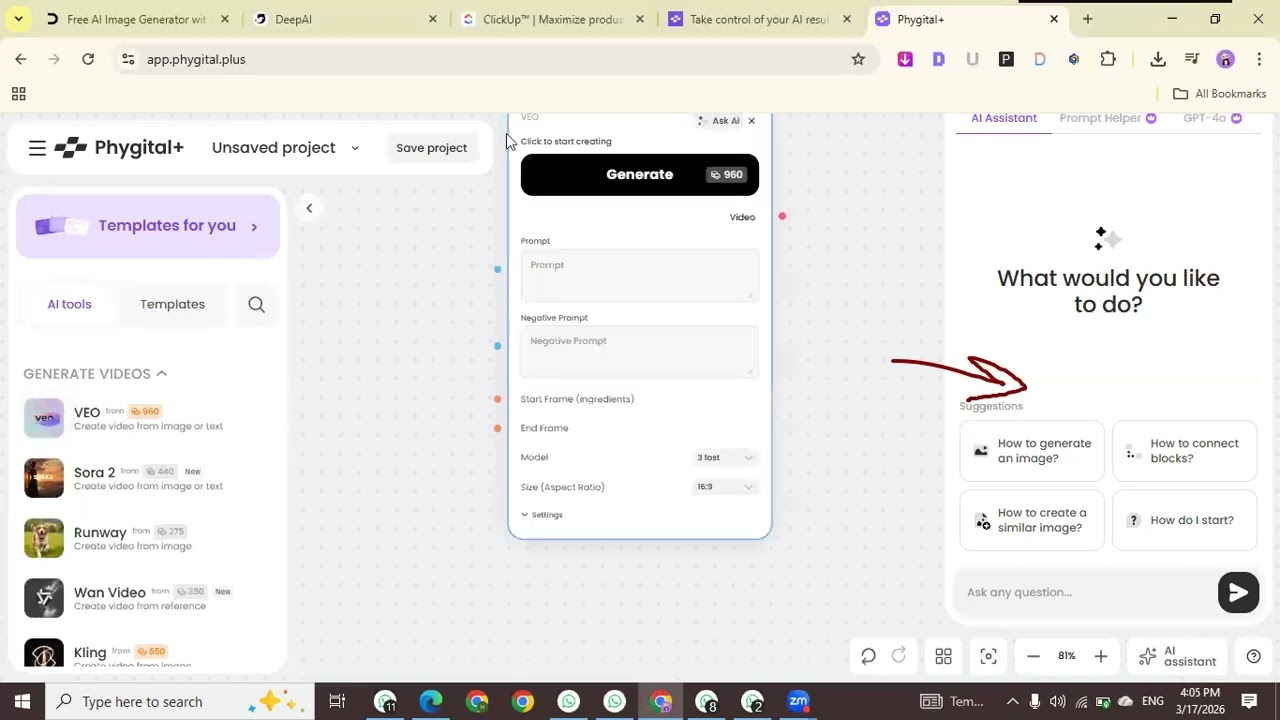The width and height of the screenshot is (1280, 720).
Task: Open the GPT-4o tab
Action: point(1212,118)
